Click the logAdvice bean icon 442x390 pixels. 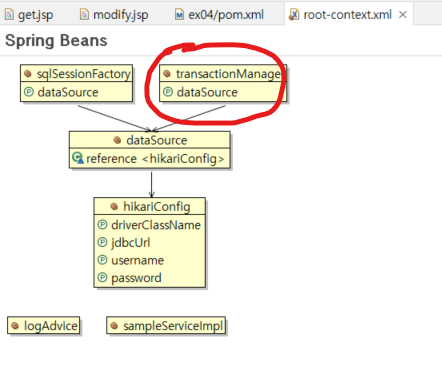click(15, 325)
